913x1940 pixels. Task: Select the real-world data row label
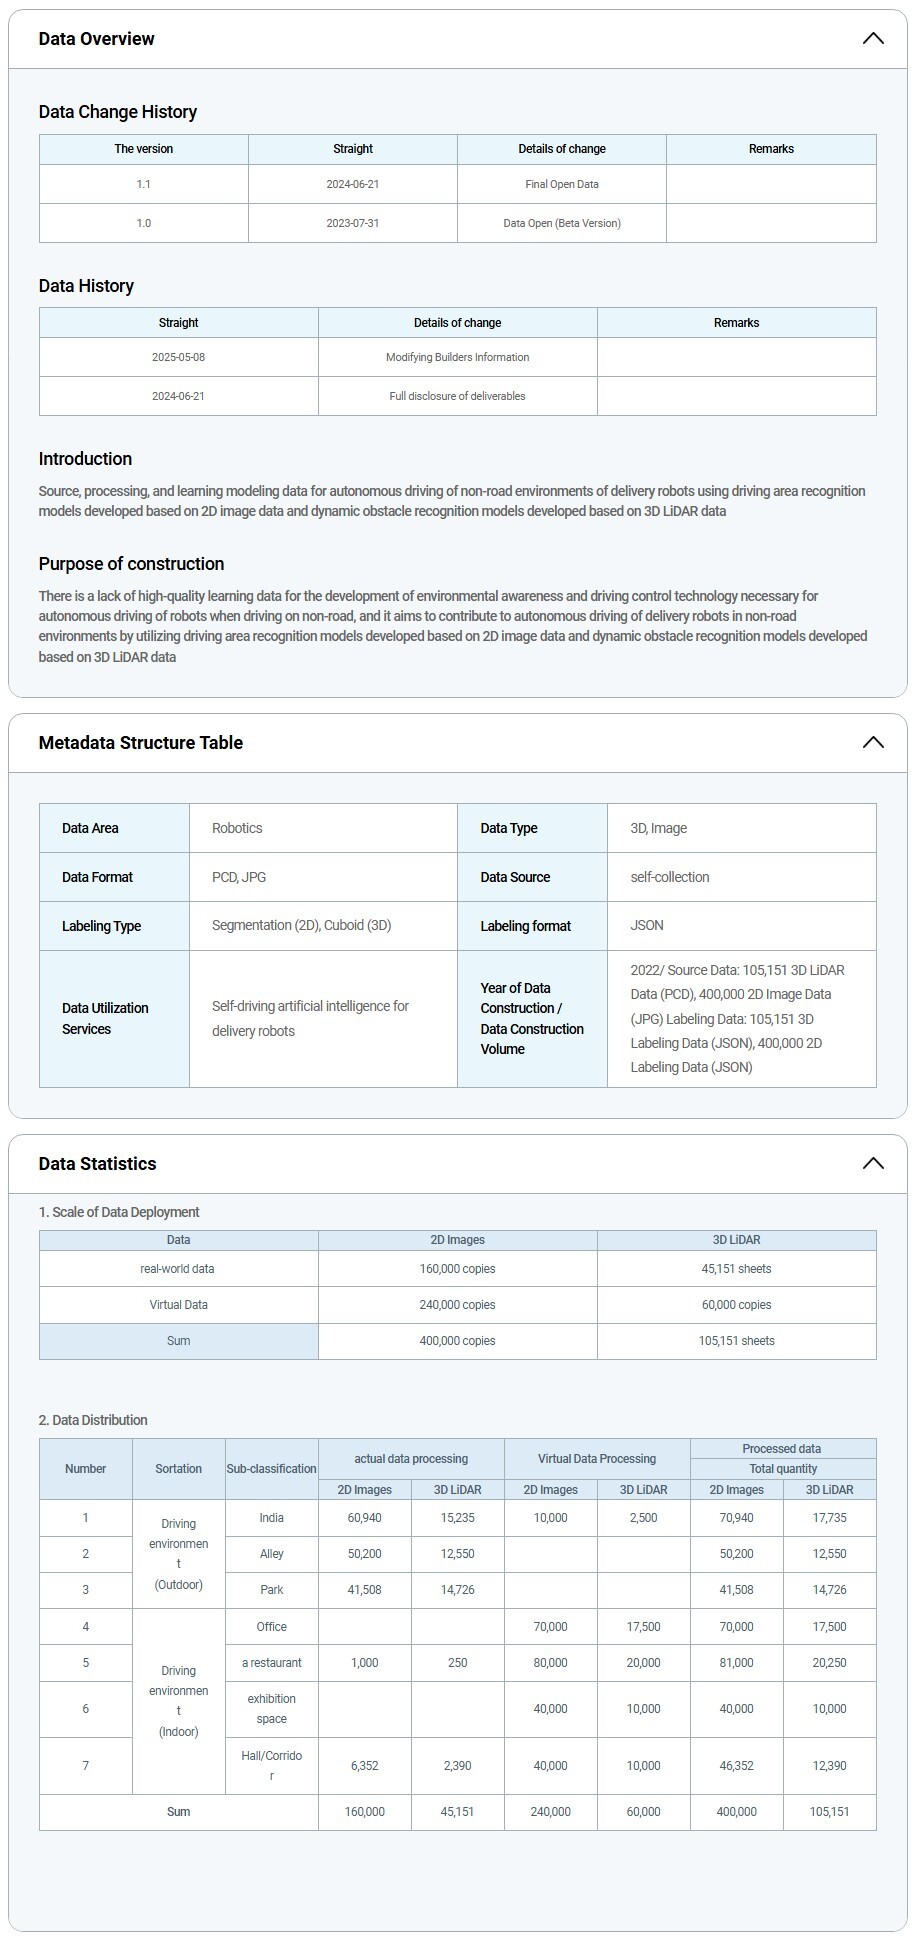pyautogui.click(x=178, y=1268)
